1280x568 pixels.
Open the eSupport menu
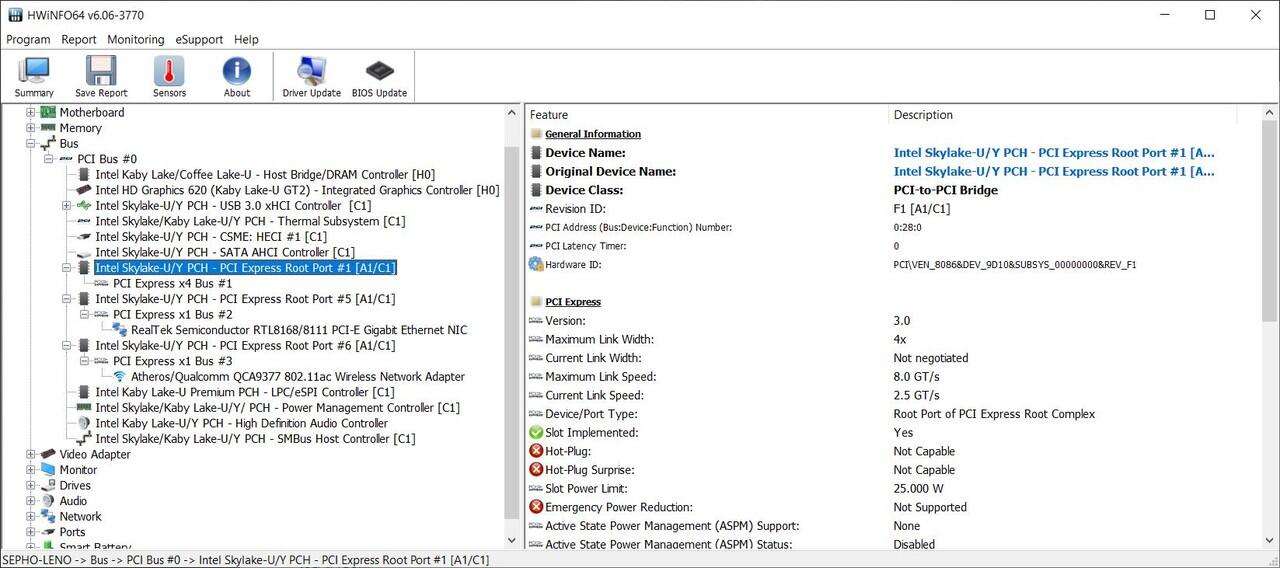[199, 40]
